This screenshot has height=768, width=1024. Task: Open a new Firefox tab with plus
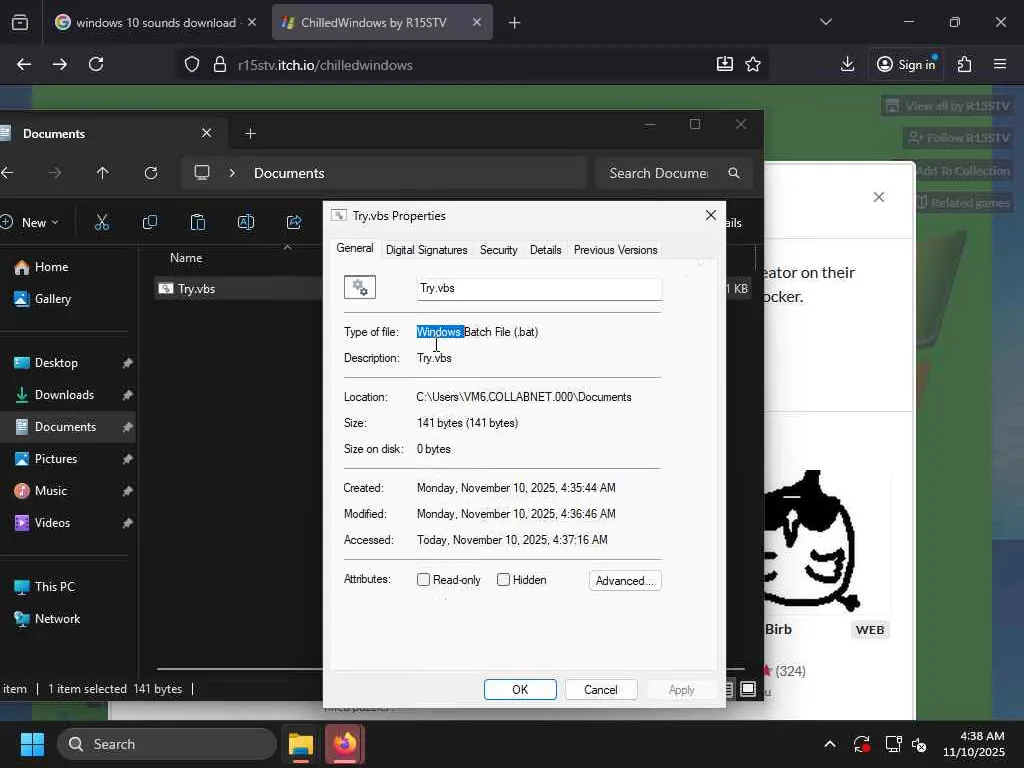514,23
